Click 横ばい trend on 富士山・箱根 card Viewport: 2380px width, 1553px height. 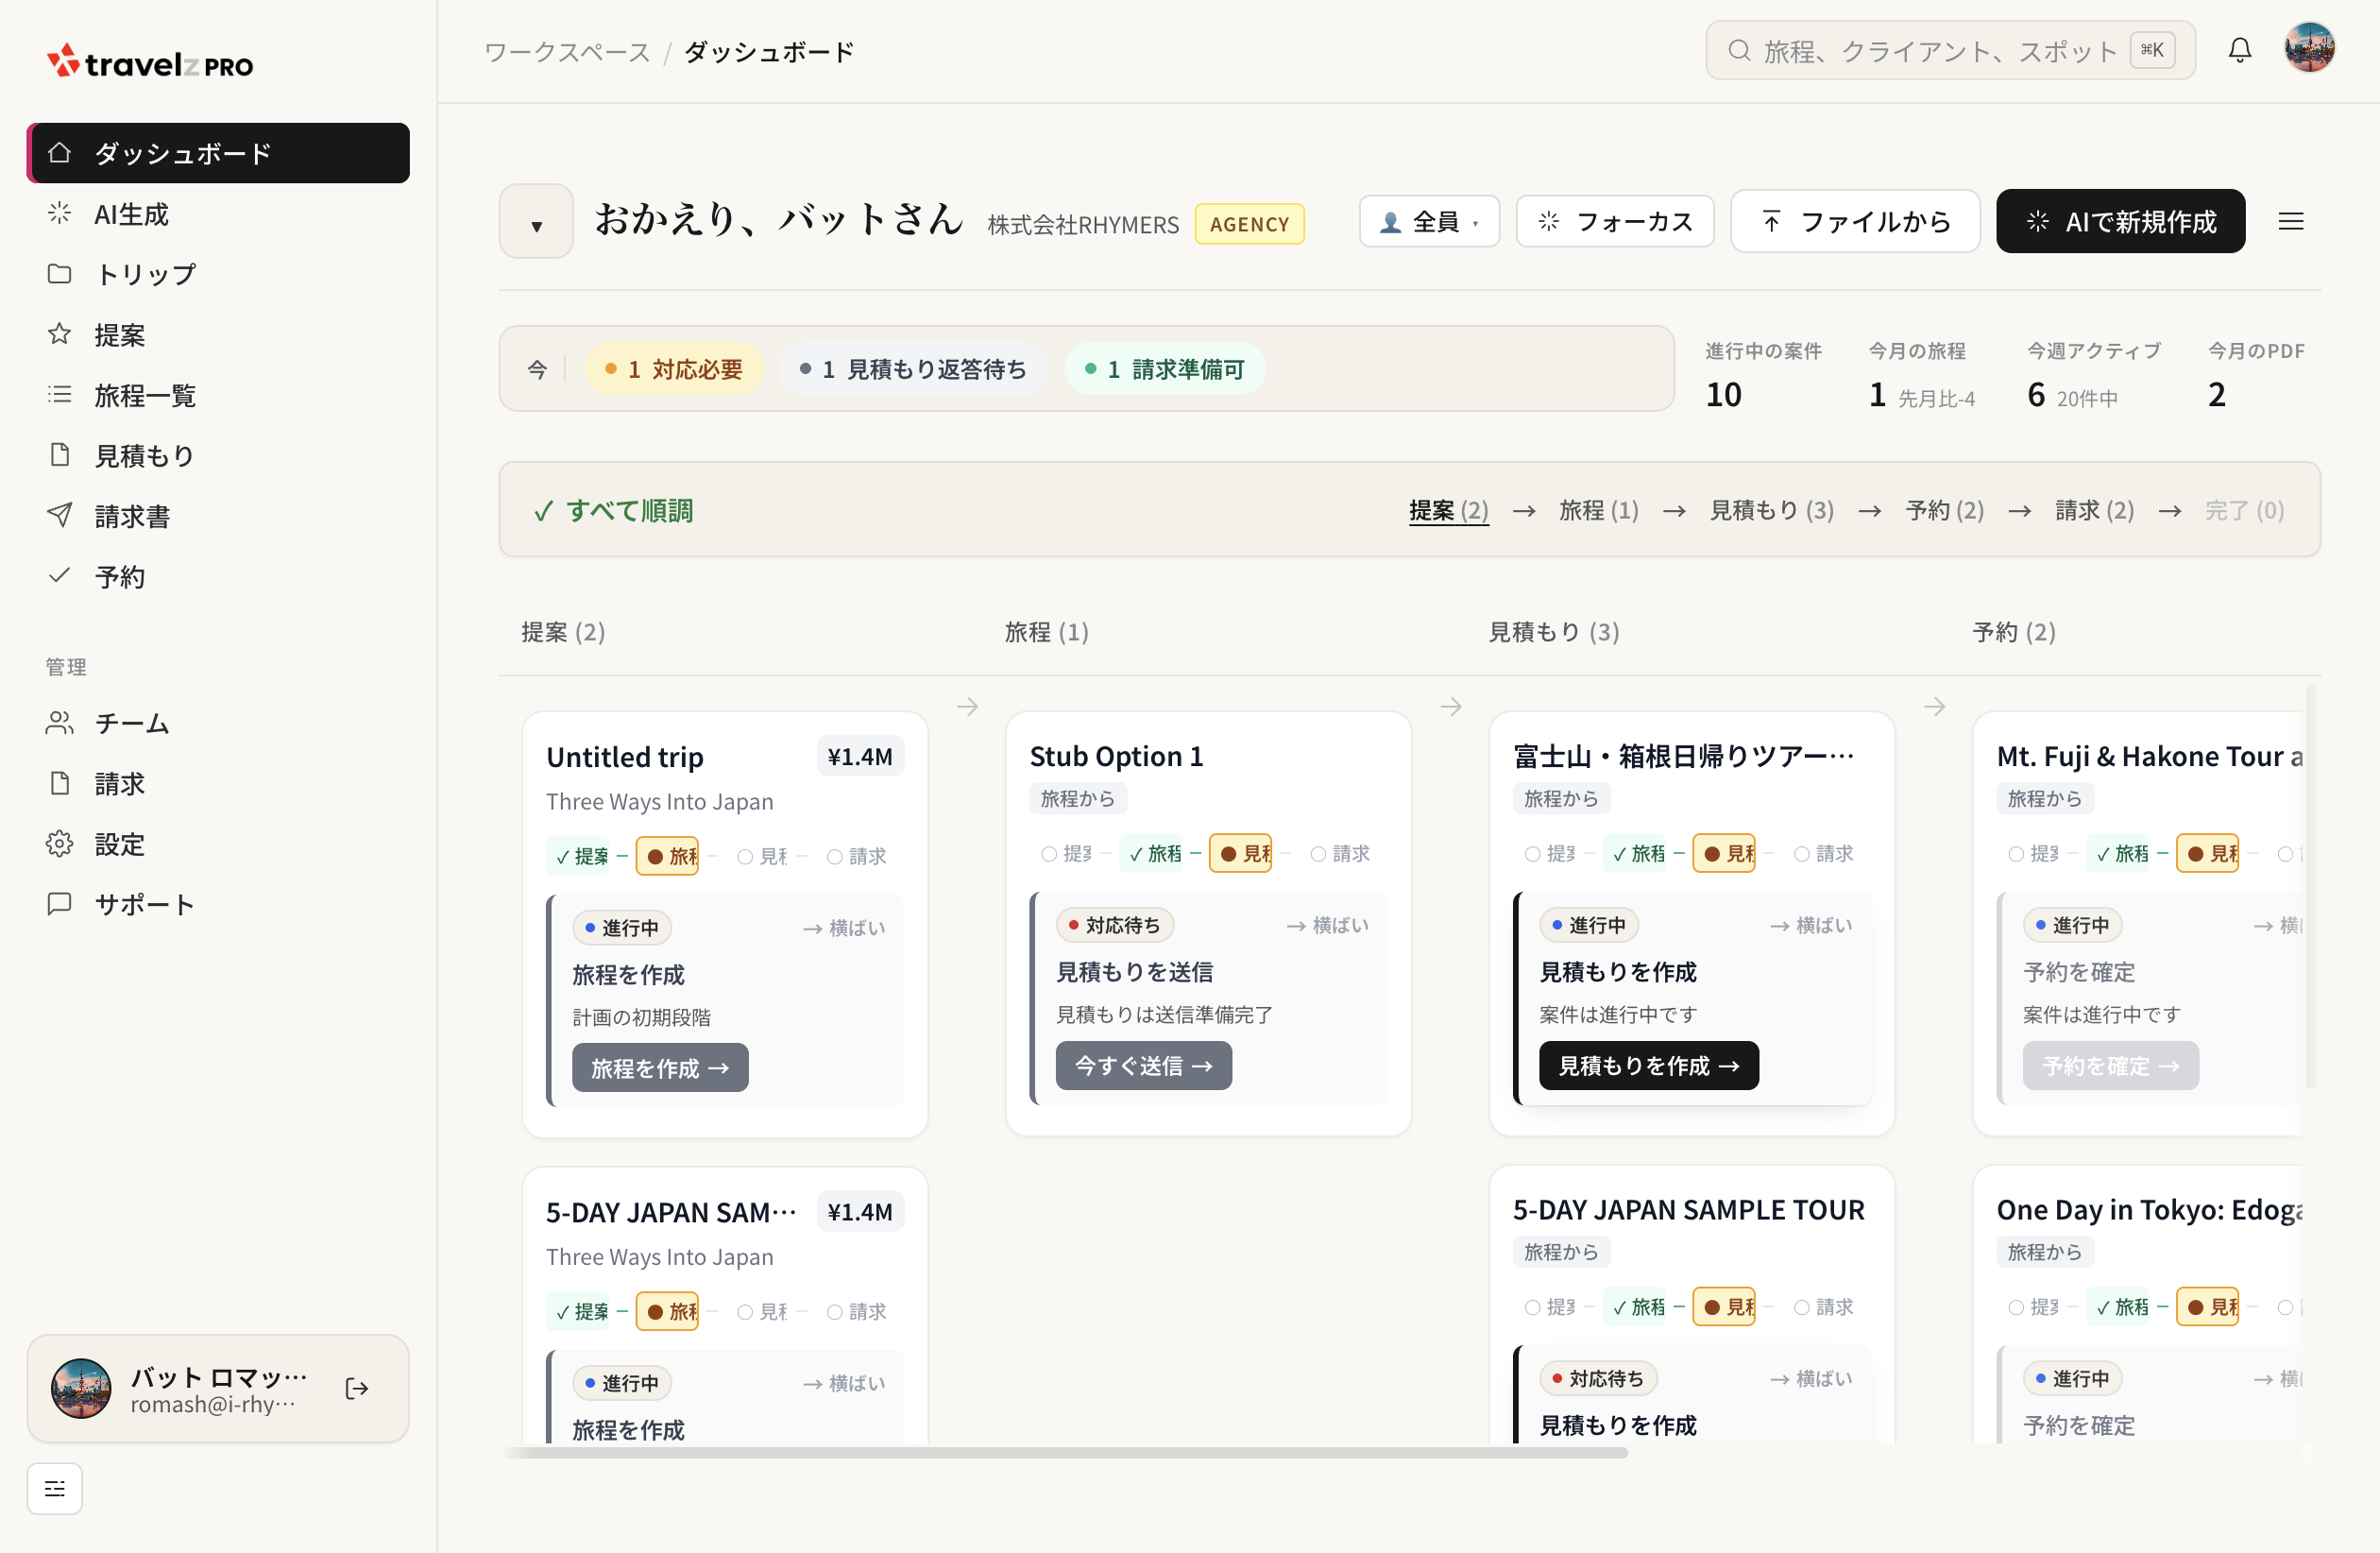click(x=1811, y=926)
